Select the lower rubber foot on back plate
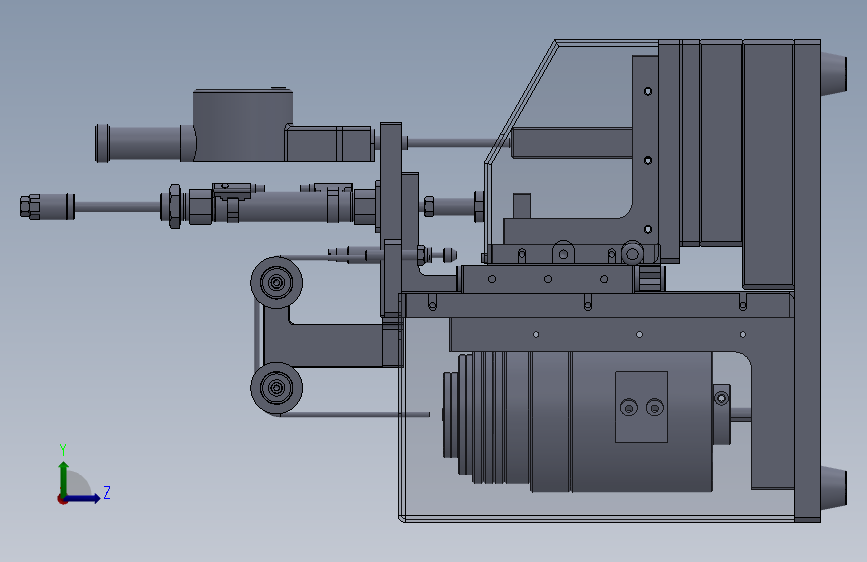This screenshot has width=867, height=562. click(834, 487)
